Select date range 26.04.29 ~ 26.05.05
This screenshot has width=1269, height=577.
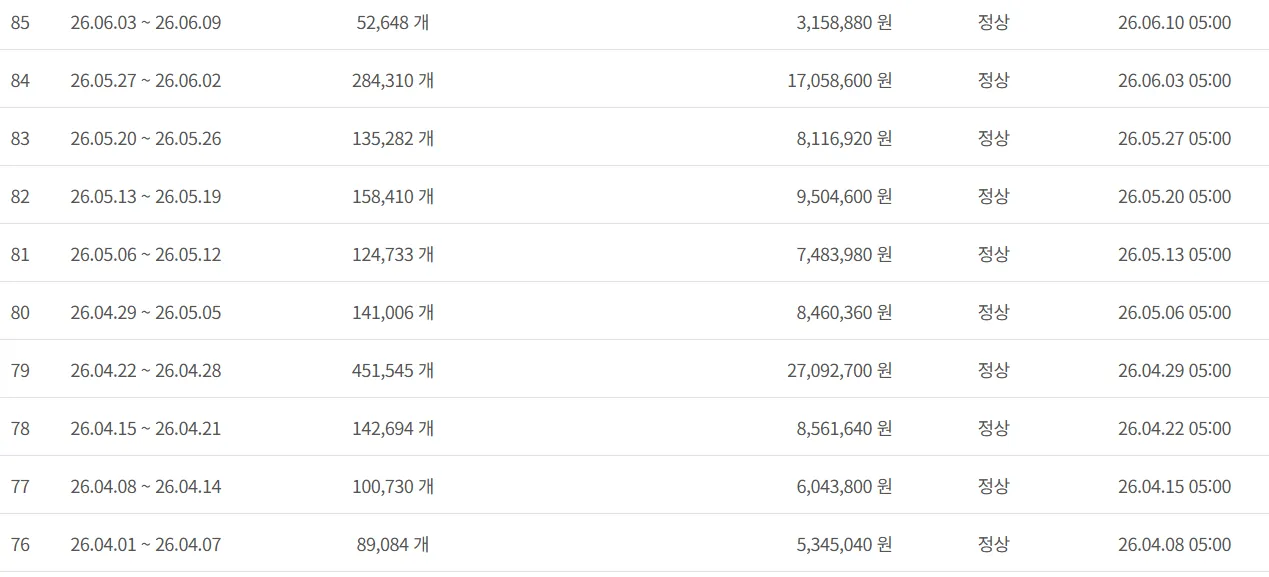point(146,312)
